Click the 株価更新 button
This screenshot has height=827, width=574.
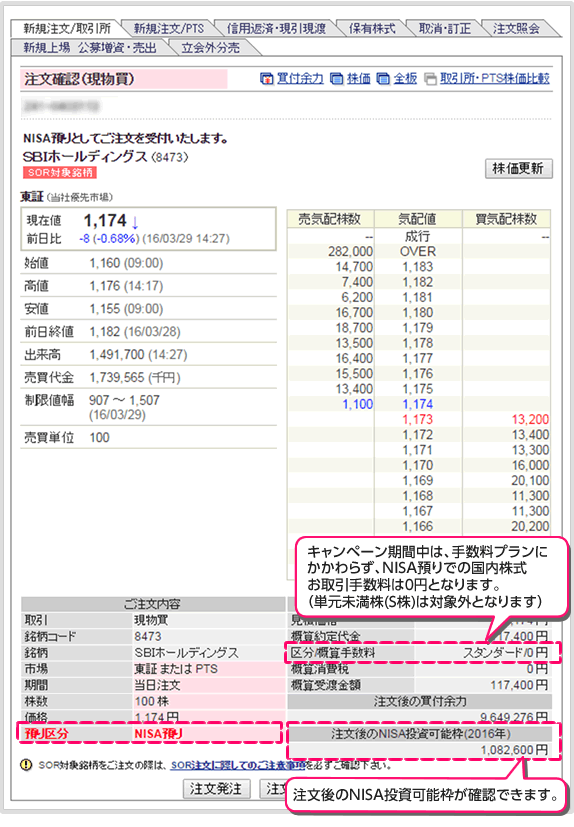coord(518,168)
